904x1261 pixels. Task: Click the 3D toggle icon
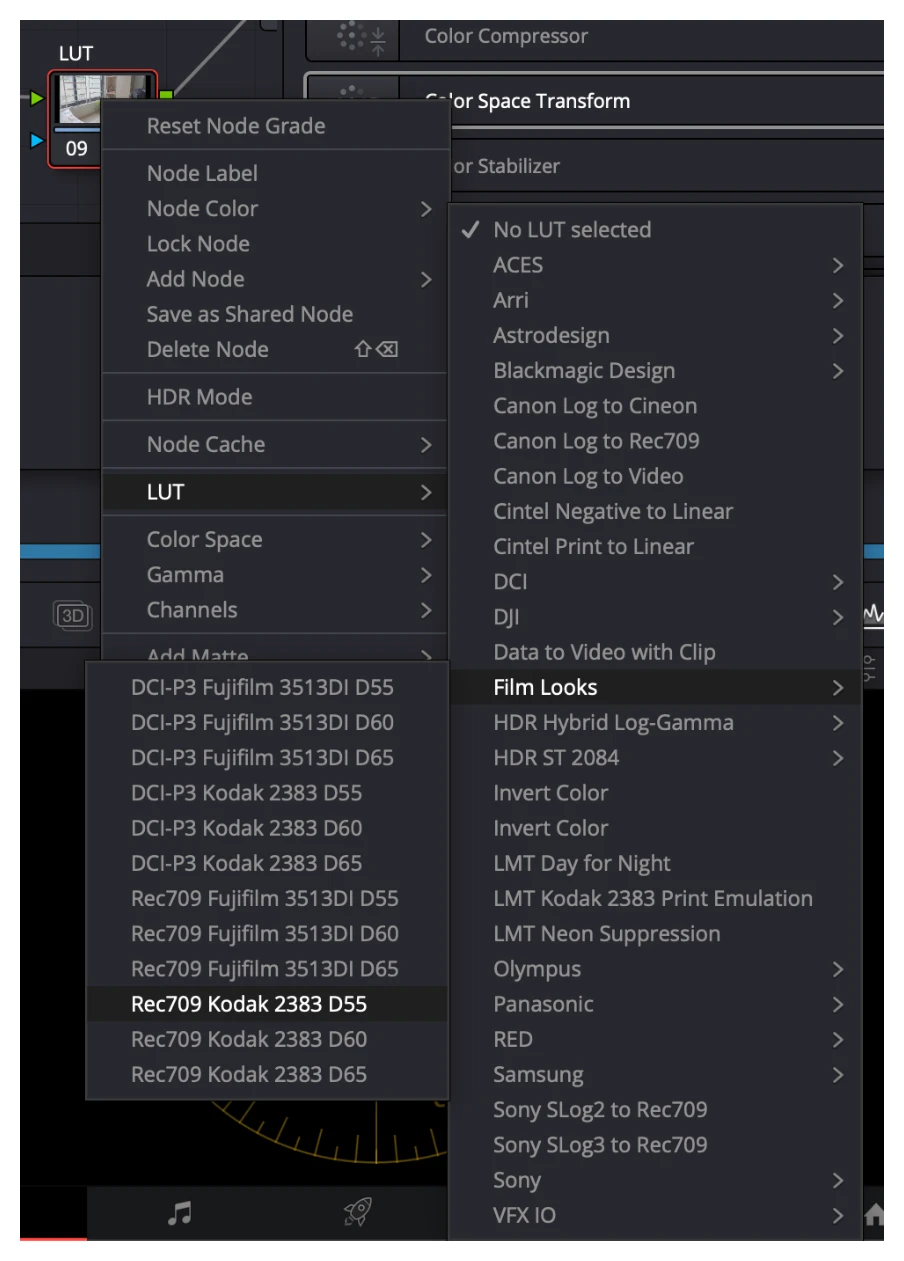pyautogui.click(x=72, y=616)
